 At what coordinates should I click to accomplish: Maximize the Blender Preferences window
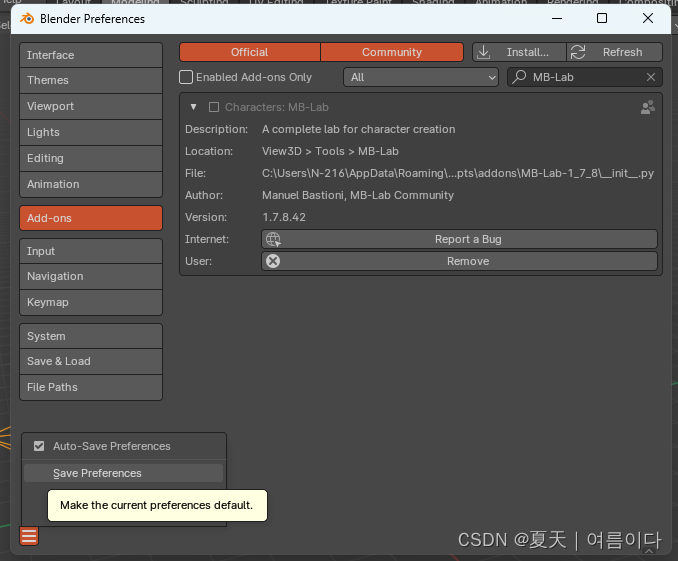(602, 18)
